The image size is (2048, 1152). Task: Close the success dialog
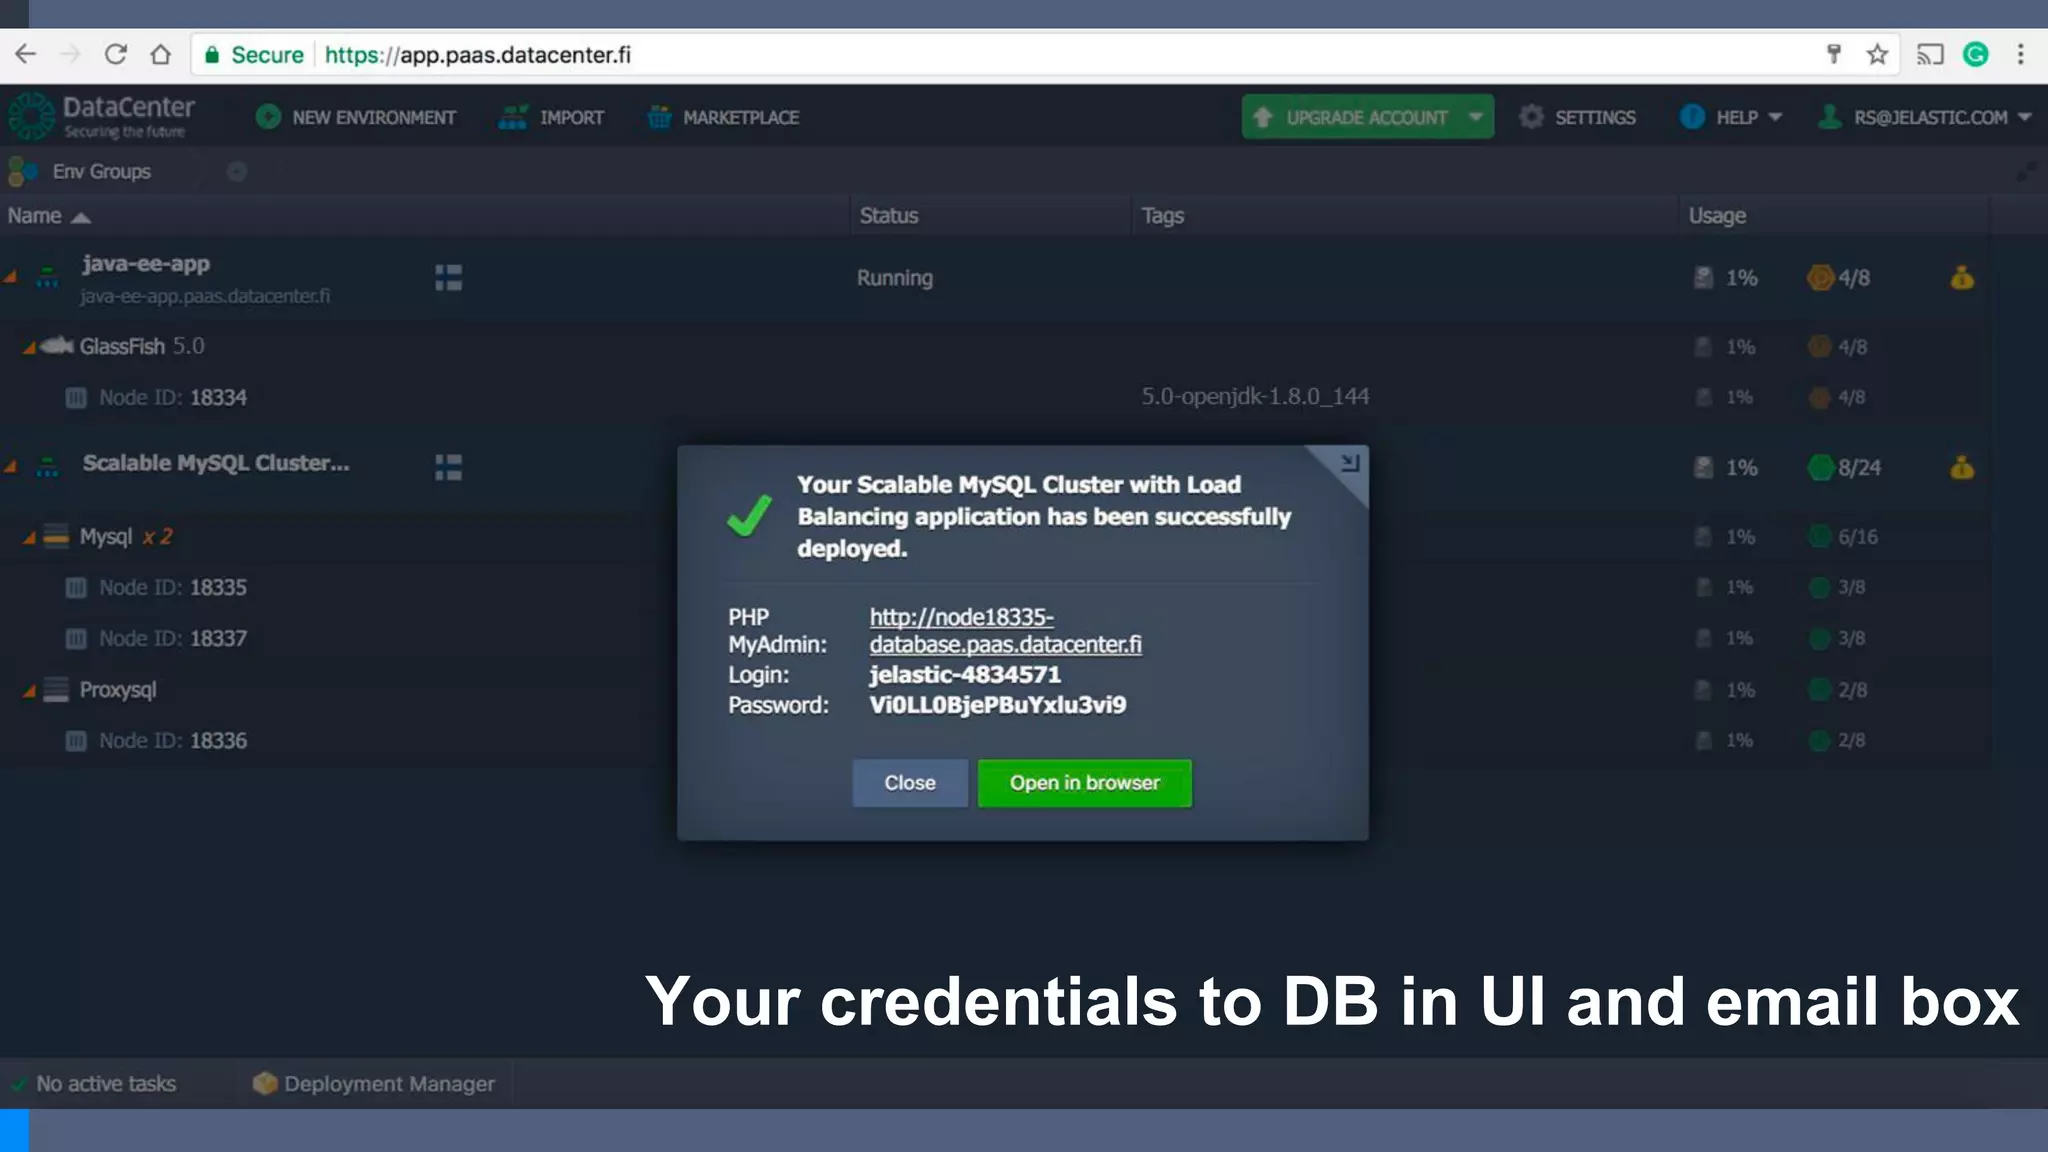(910, 783)
